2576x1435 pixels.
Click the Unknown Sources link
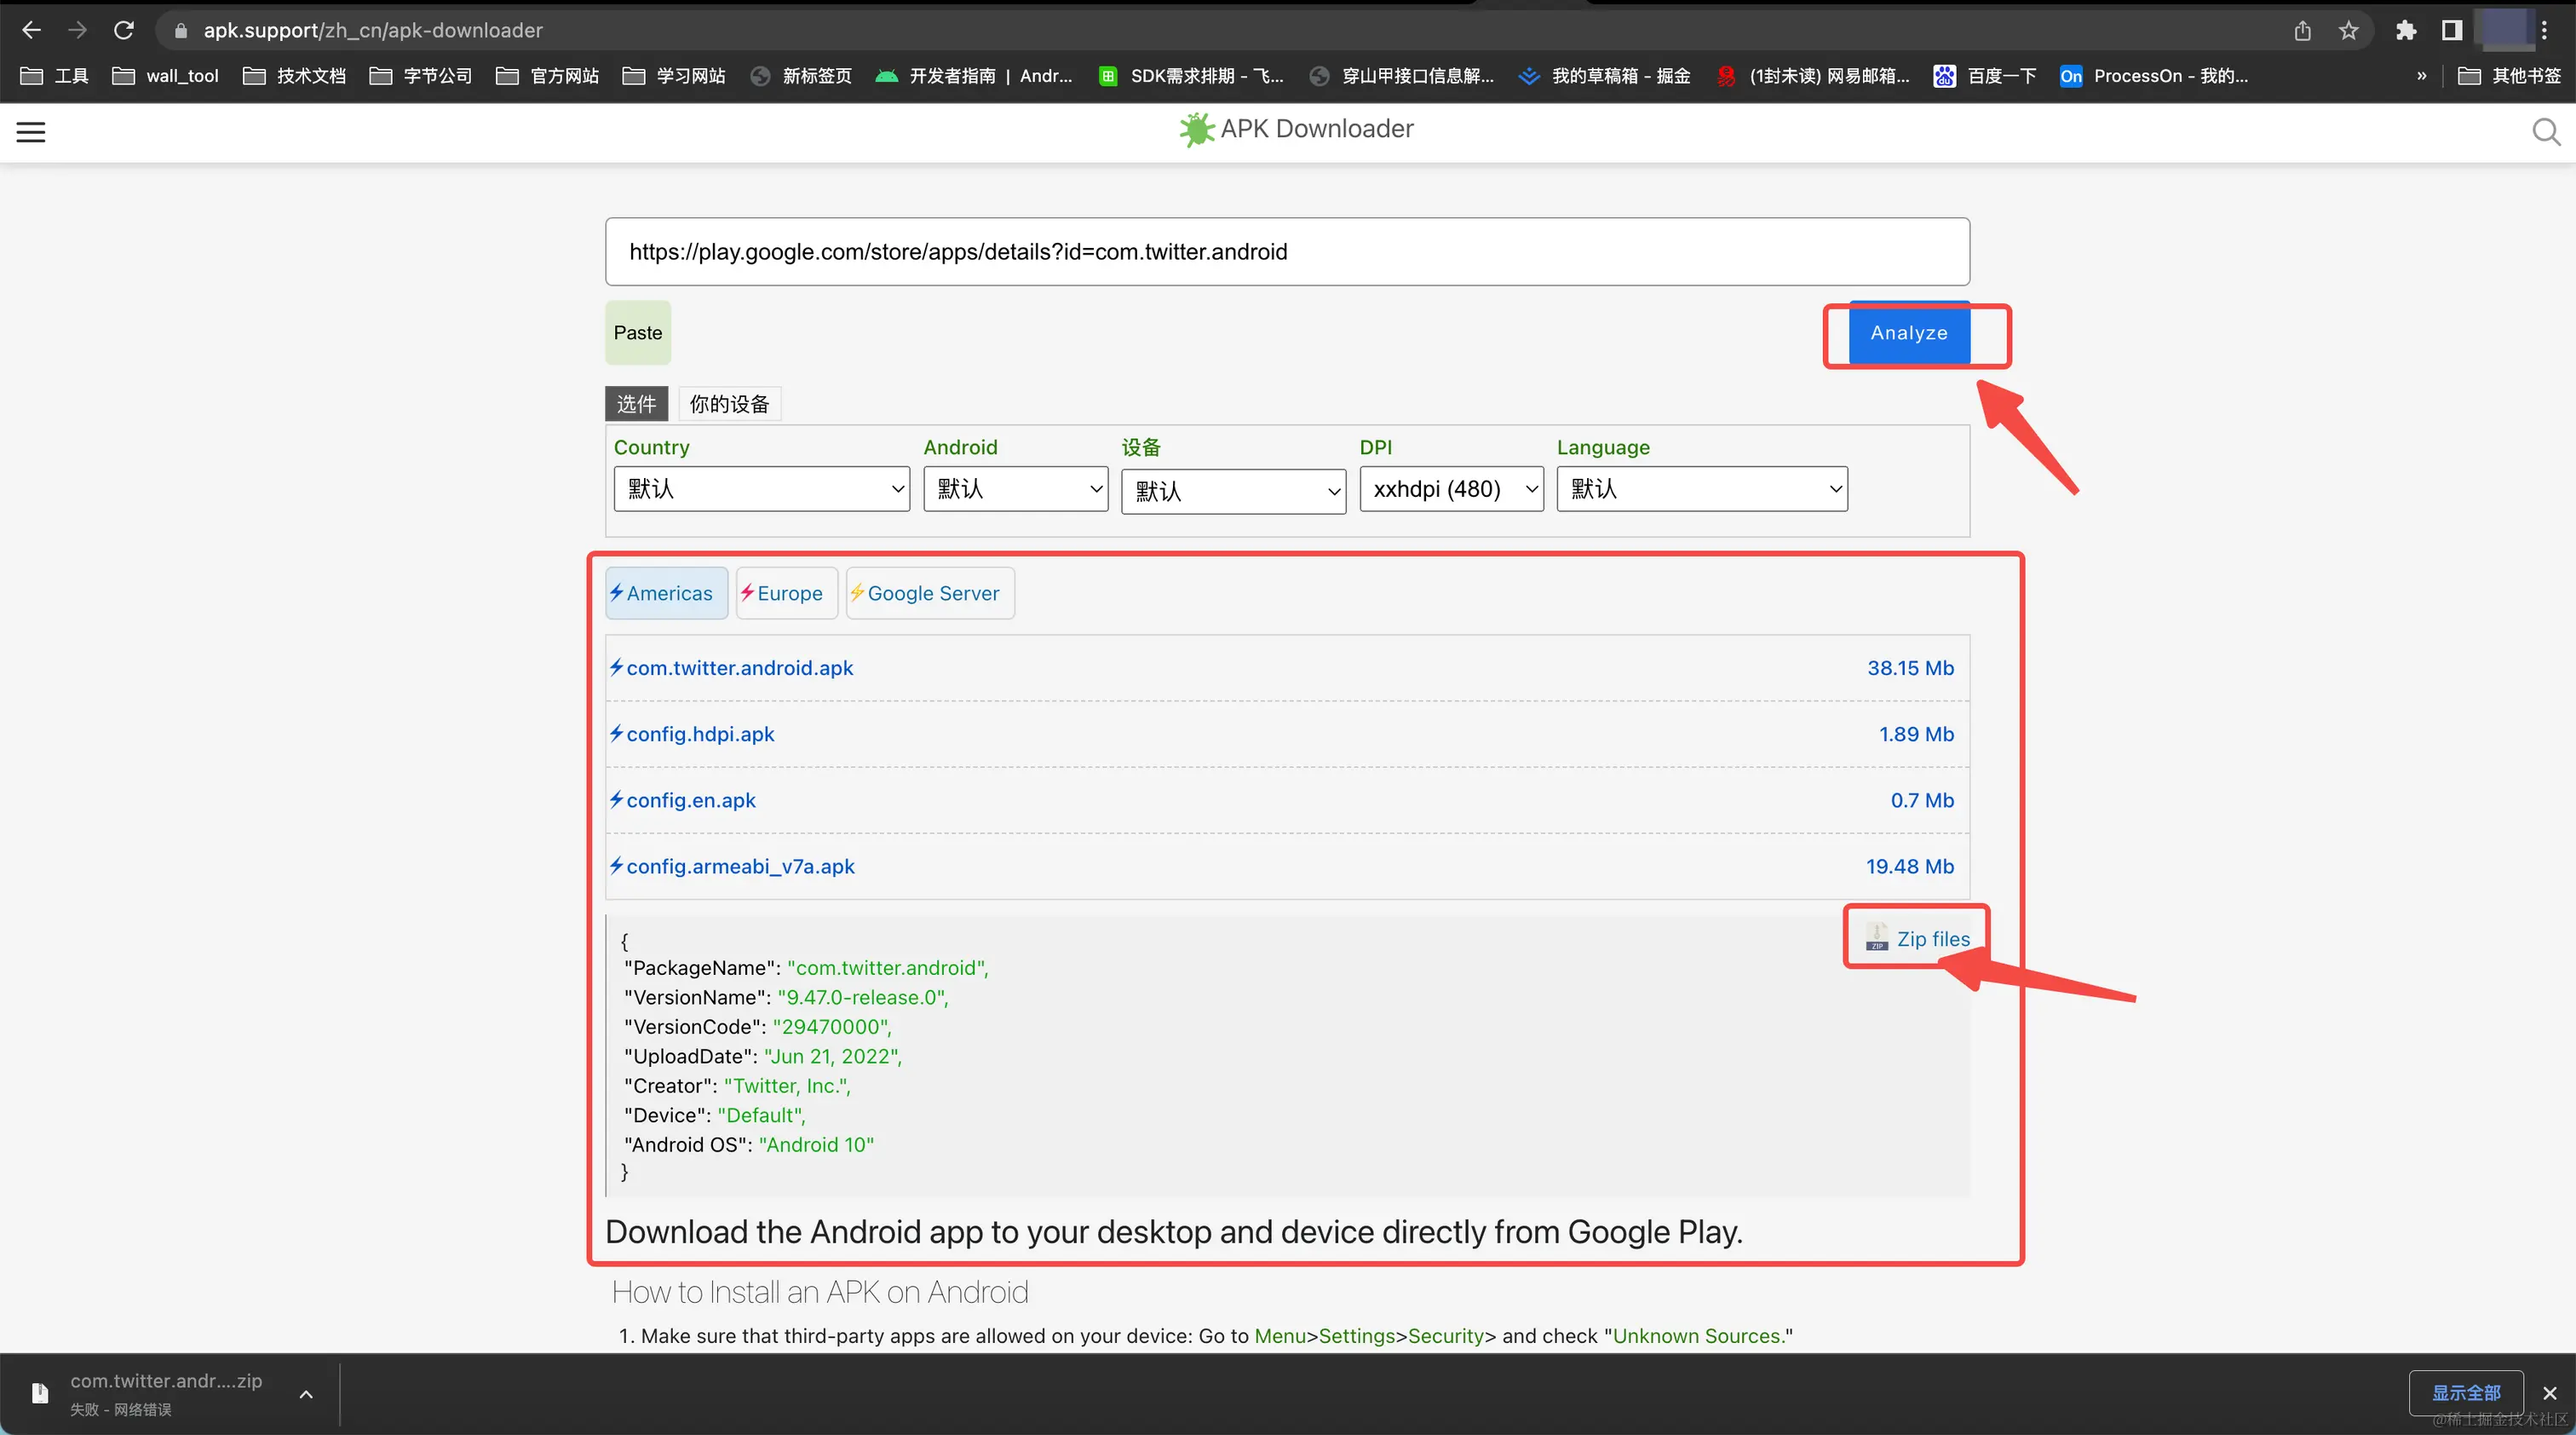[x=1696, y=1336]
